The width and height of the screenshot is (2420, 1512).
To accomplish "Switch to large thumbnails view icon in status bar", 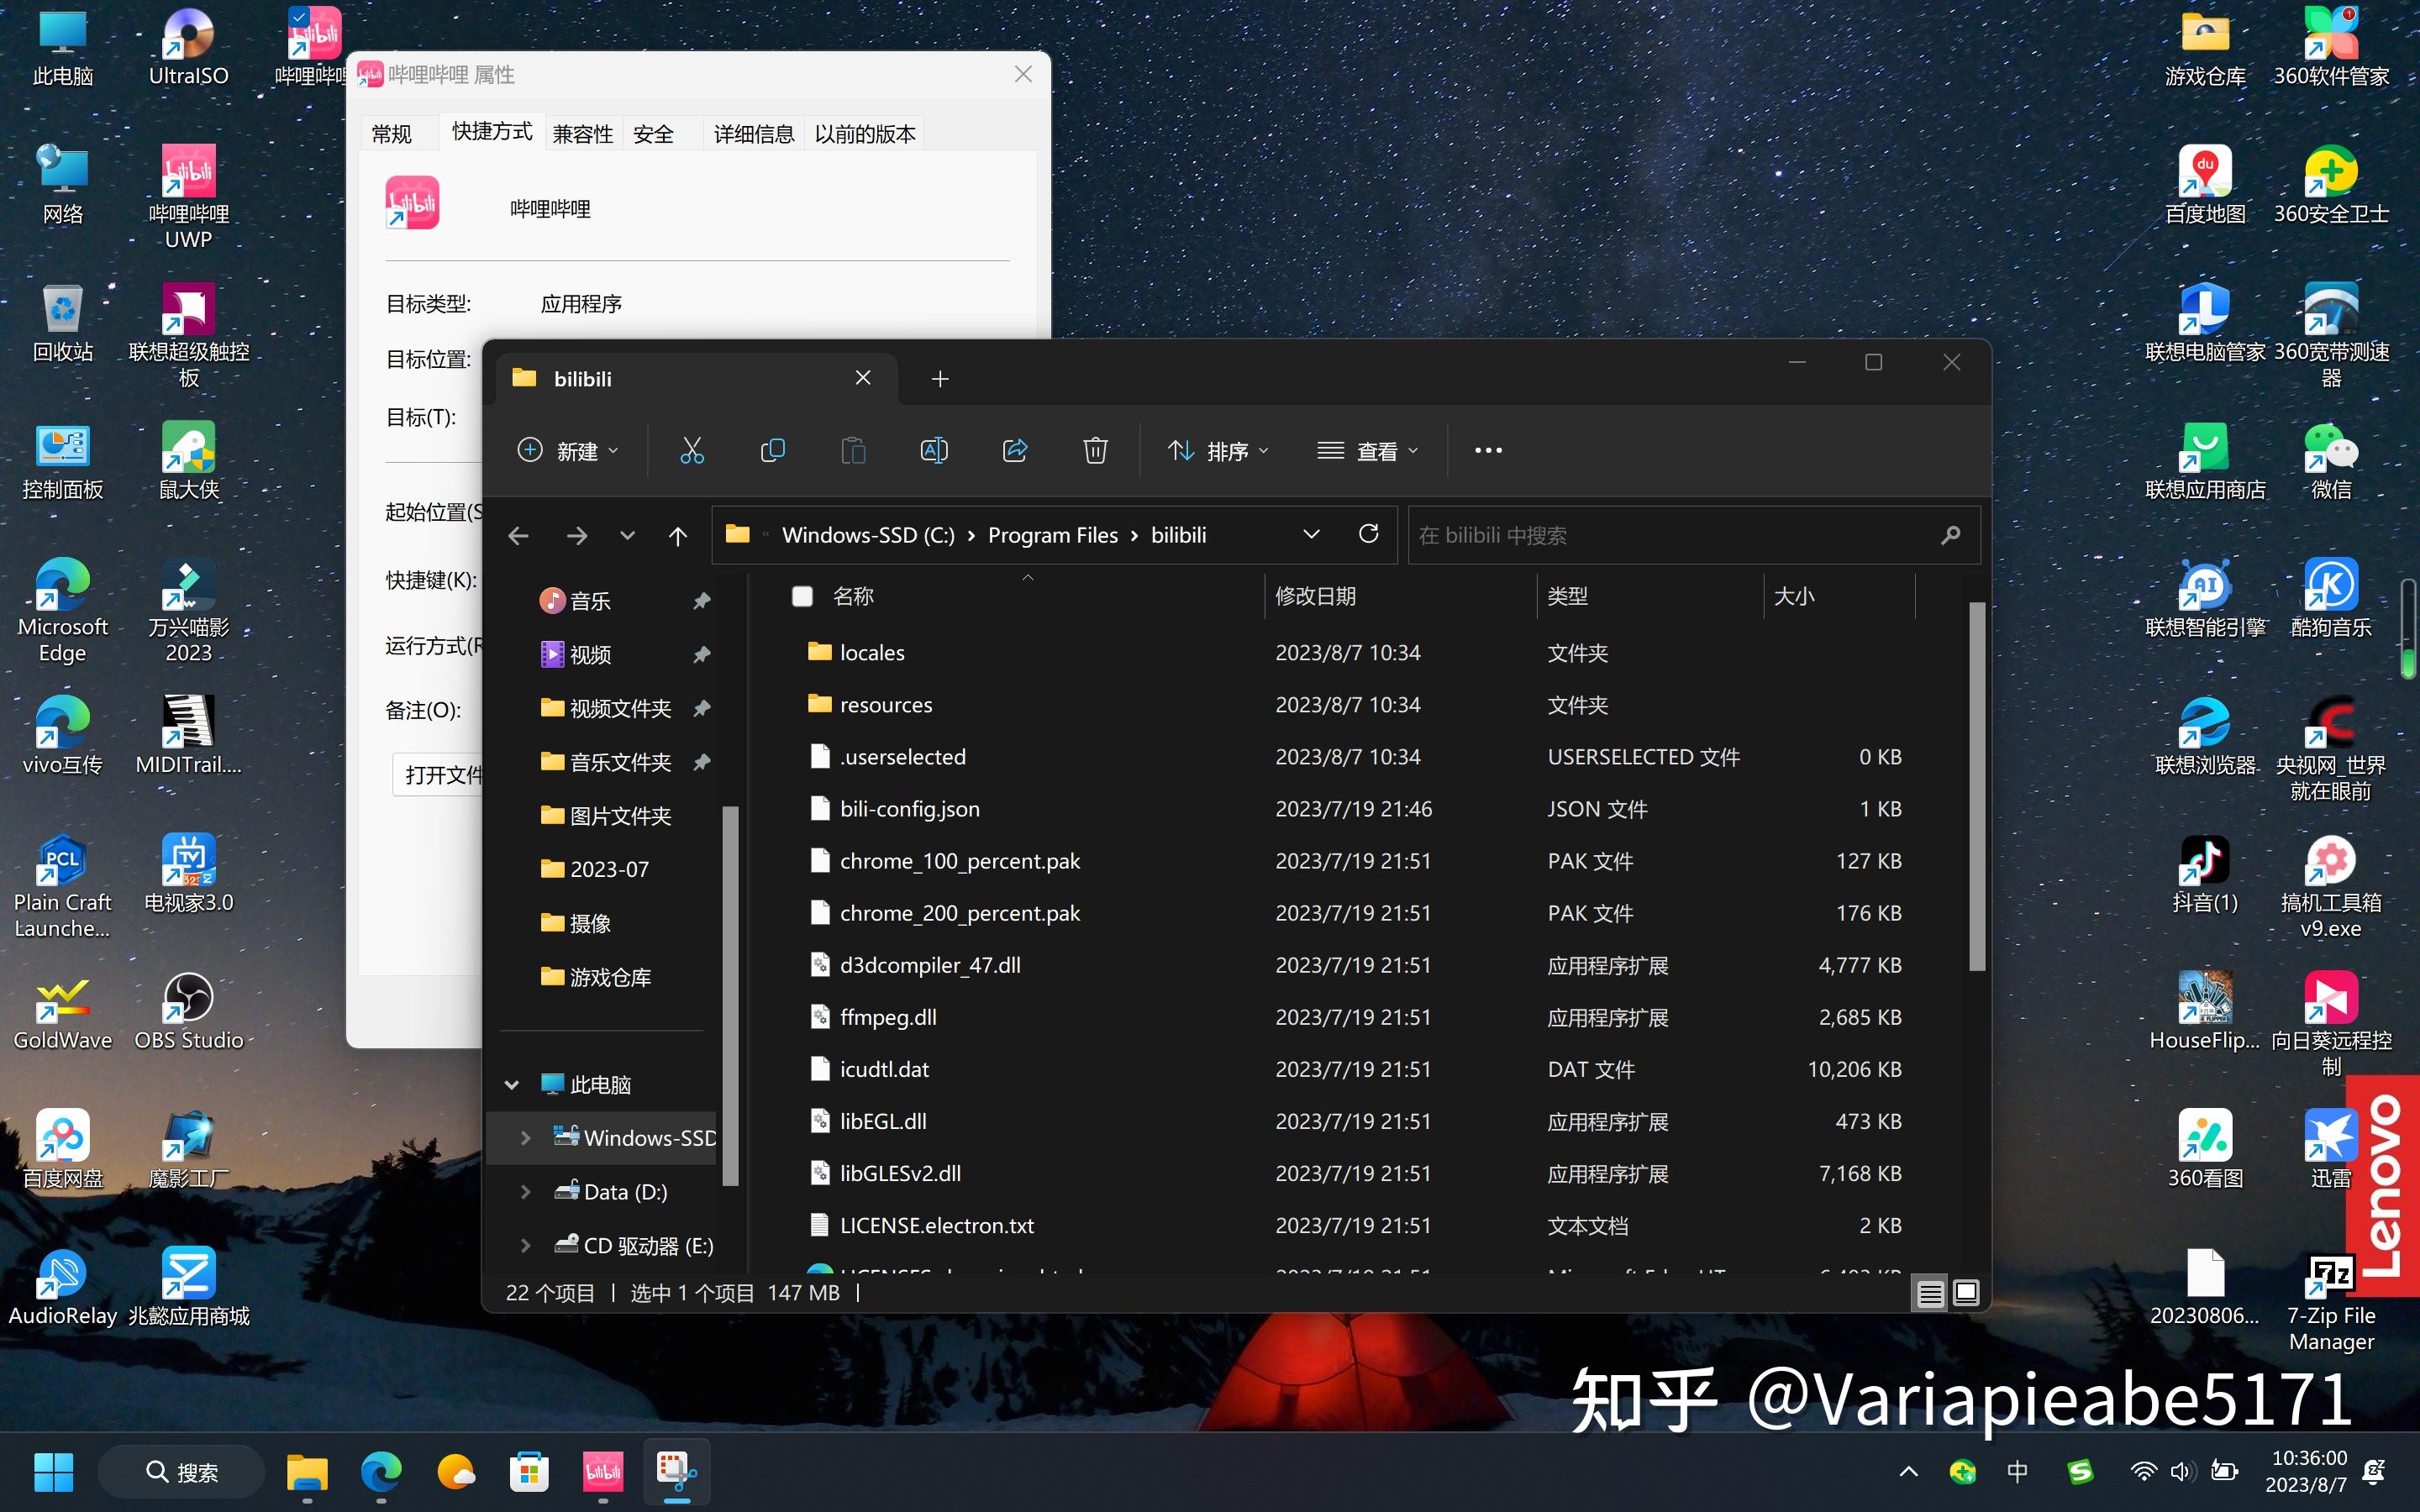I will pyautogui.click(x=1966, y=1293).
